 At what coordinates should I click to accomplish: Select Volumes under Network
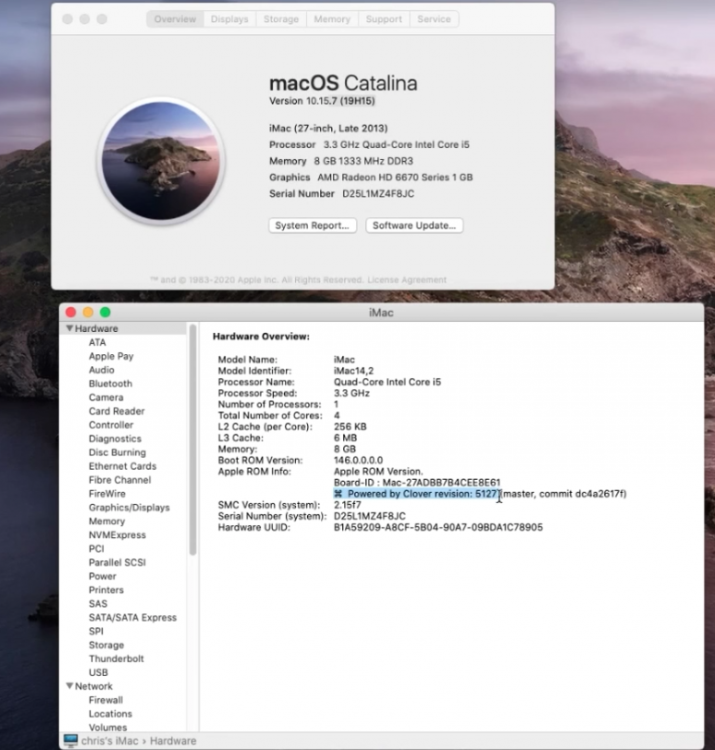[108, 728]
